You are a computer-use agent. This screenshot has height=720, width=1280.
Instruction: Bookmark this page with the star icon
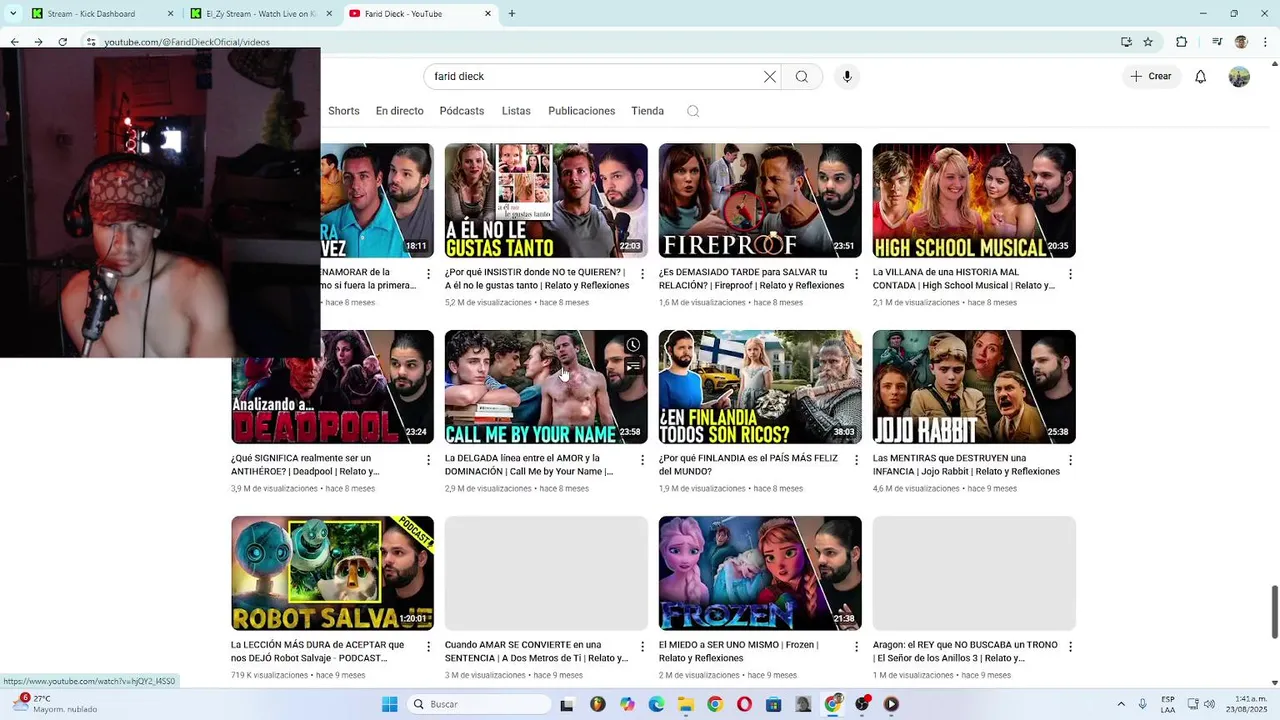[x=1148, y=42]
